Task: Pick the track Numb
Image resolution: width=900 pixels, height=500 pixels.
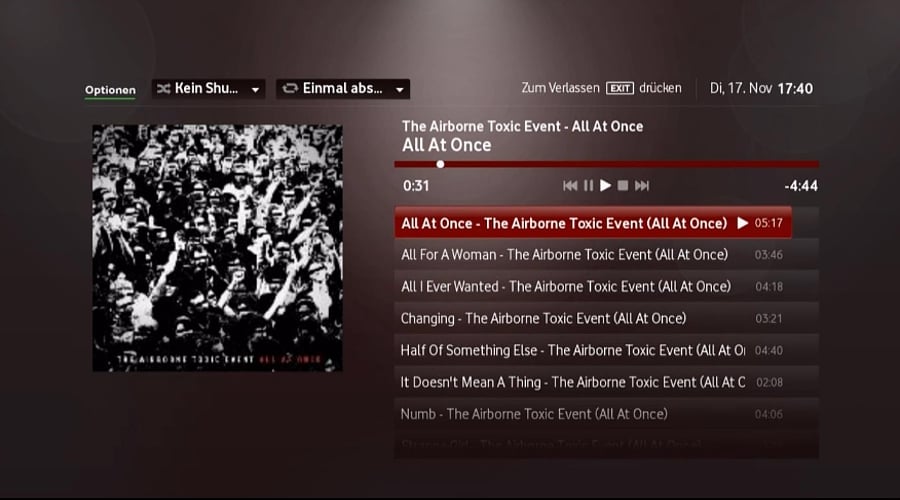Action: point(606,414)
